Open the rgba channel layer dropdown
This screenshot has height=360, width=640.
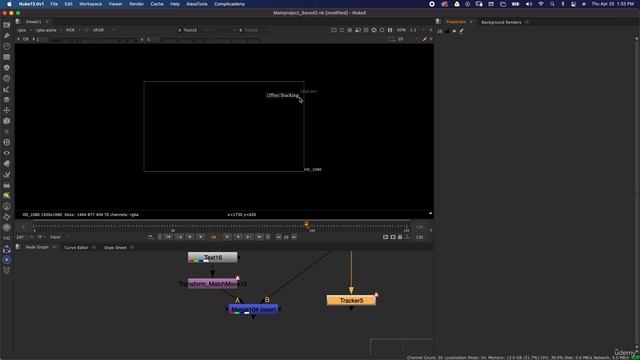[24, 30]
